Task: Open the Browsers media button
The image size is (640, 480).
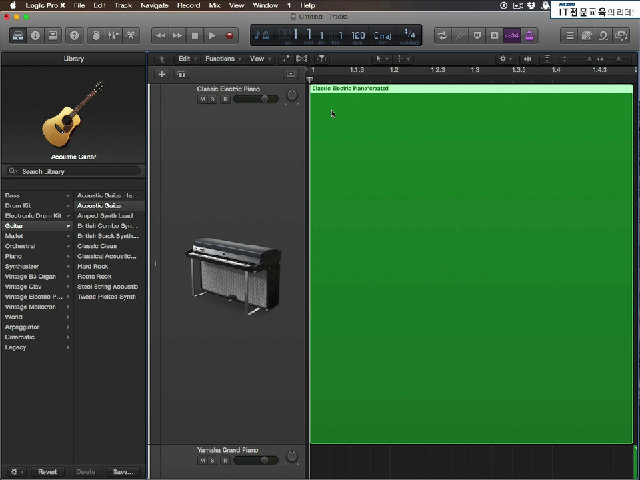Action: 621,36
